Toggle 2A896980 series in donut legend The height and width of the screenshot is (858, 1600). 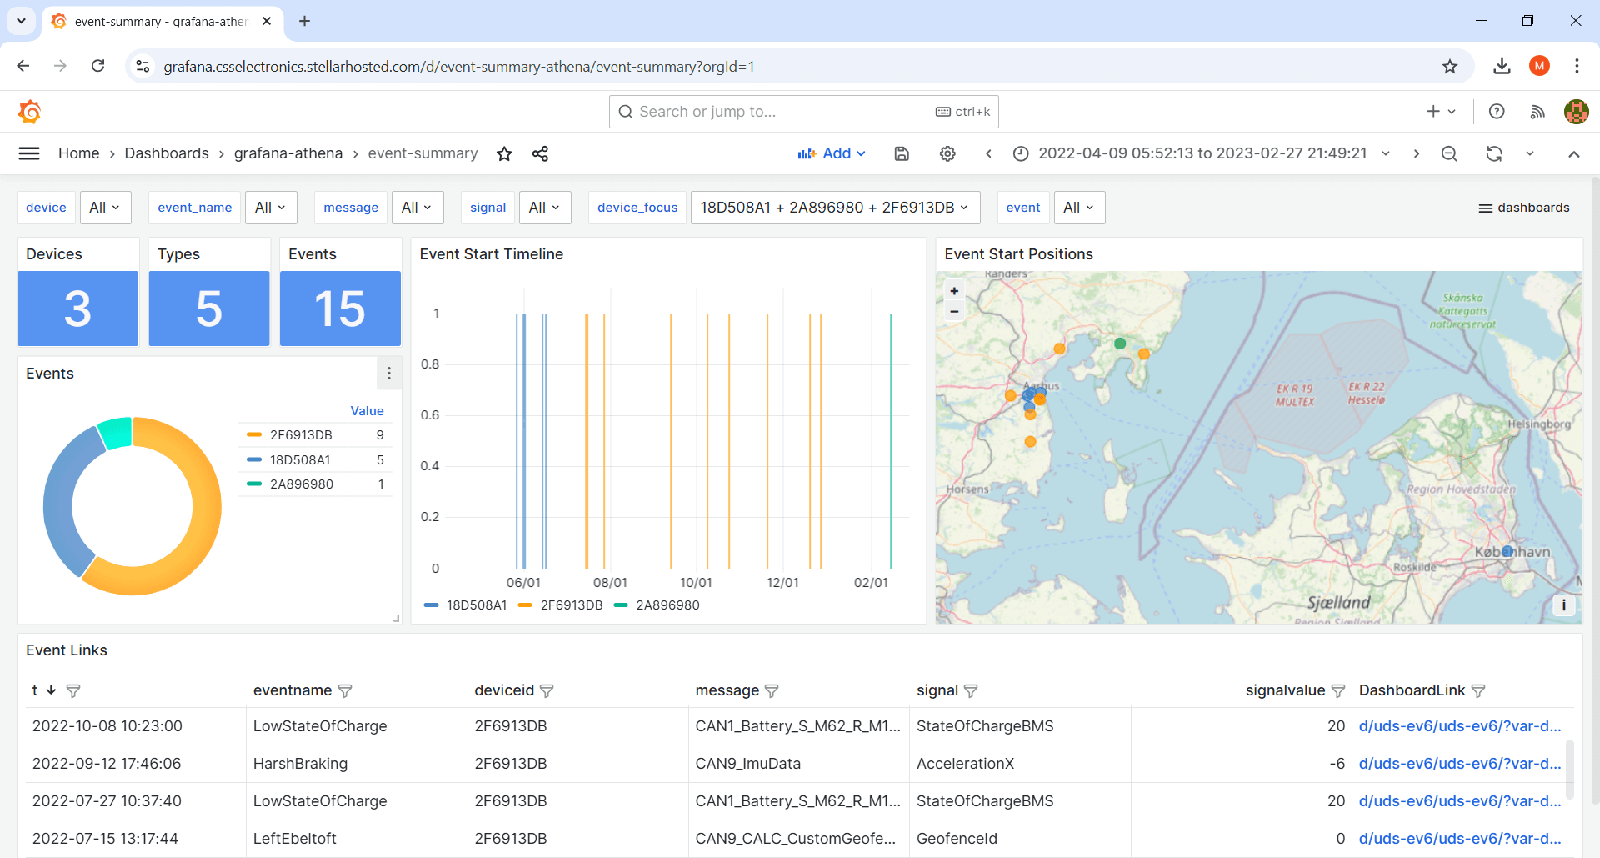click(302, 484)
